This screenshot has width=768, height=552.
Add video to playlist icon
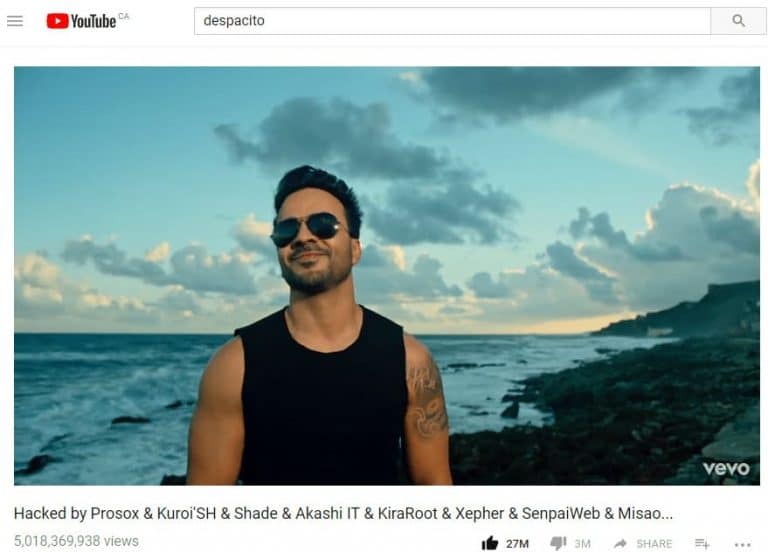[702, 543]
